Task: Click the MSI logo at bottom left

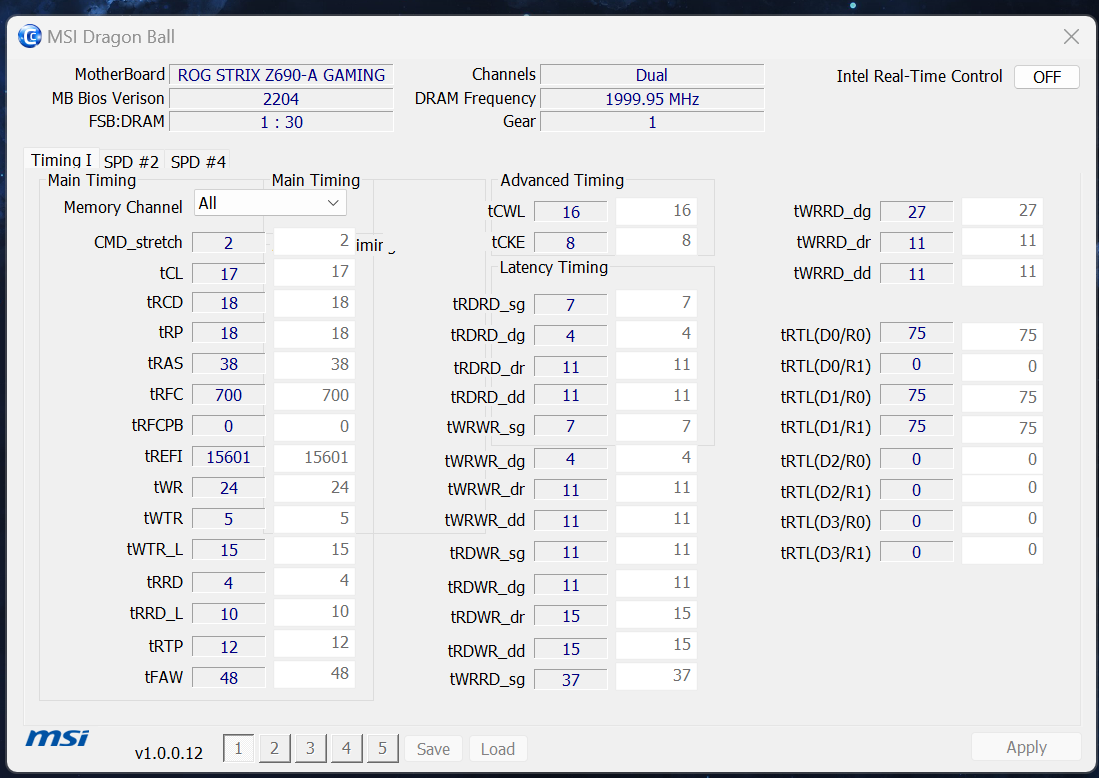Action: pyautogui.click(x=57, y=738)
